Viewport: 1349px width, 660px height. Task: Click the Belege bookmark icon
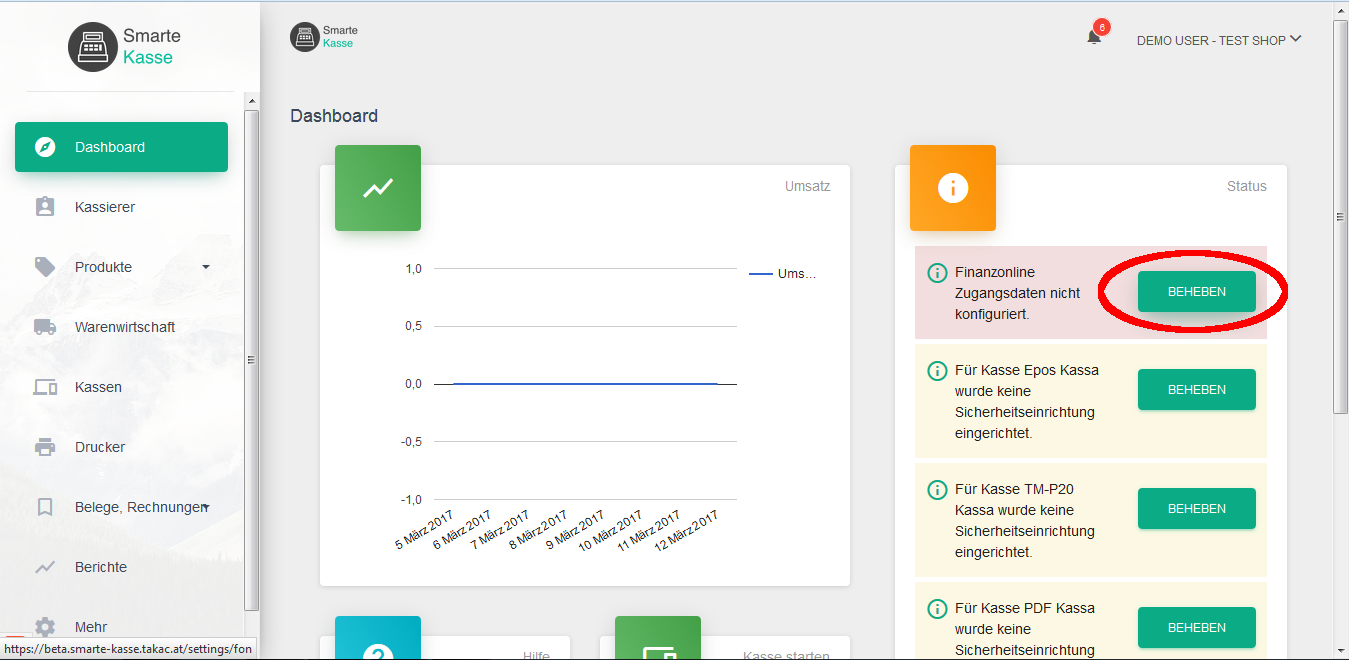pos(45,507)
